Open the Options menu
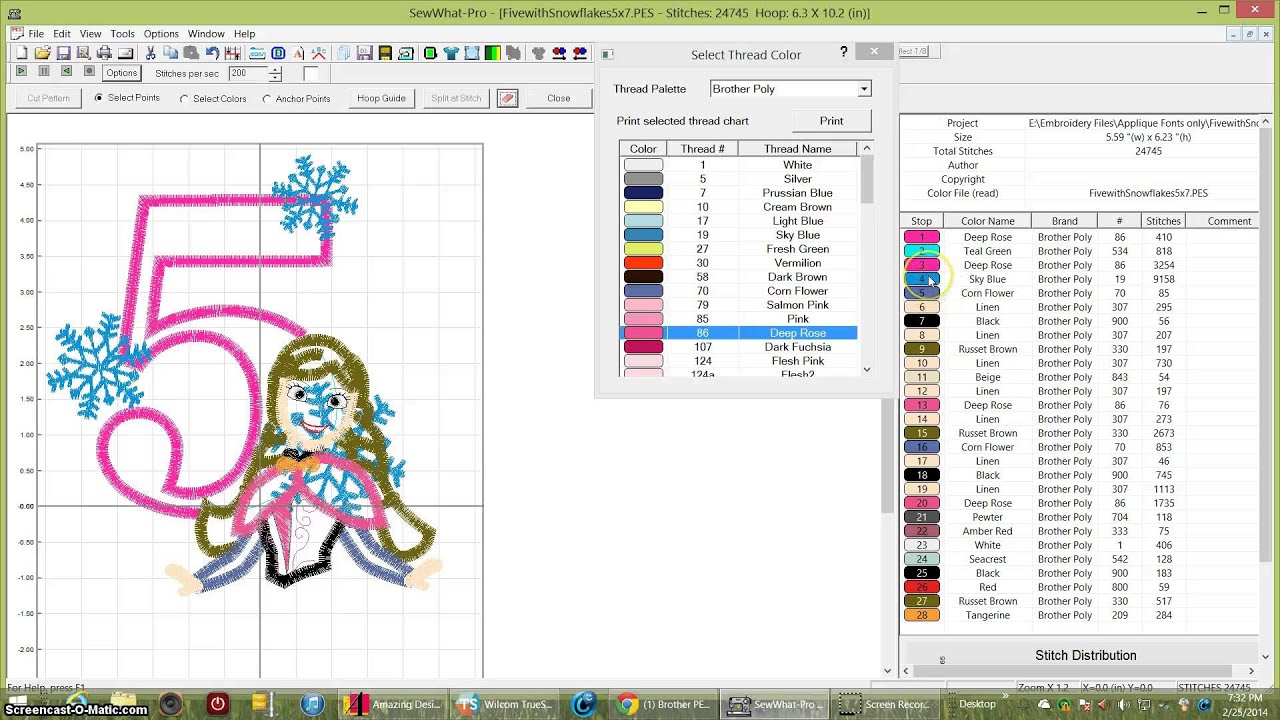 [160, 34]
